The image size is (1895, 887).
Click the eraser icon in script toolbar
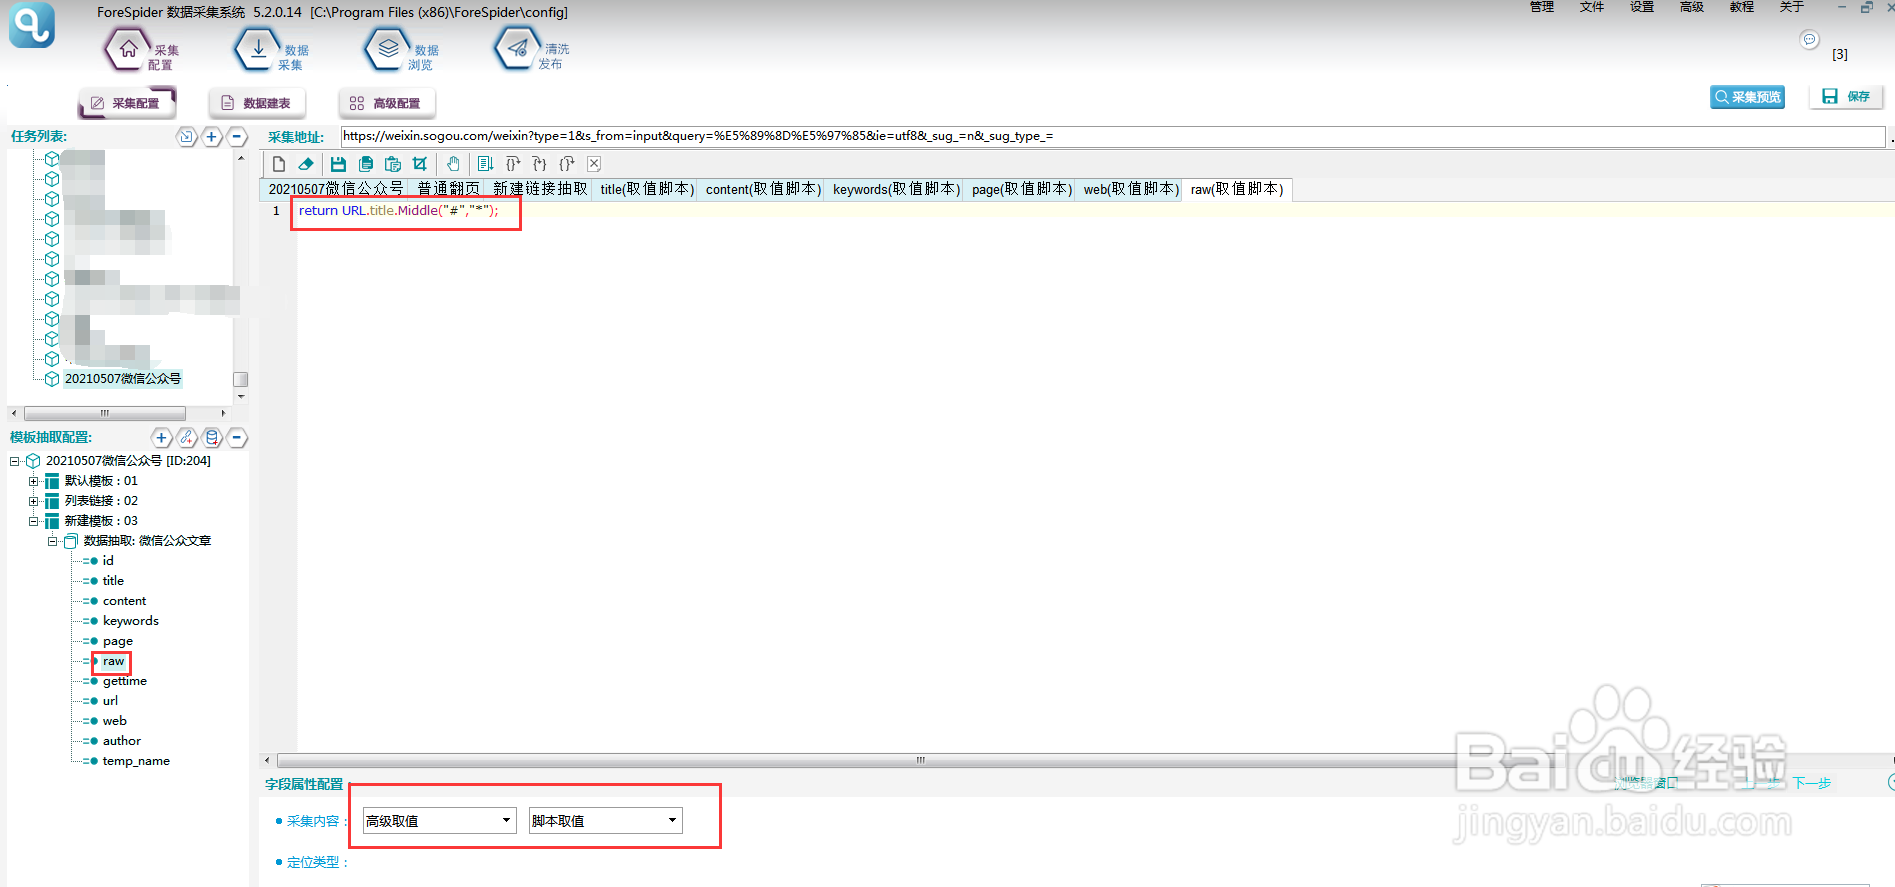(306, 164)
